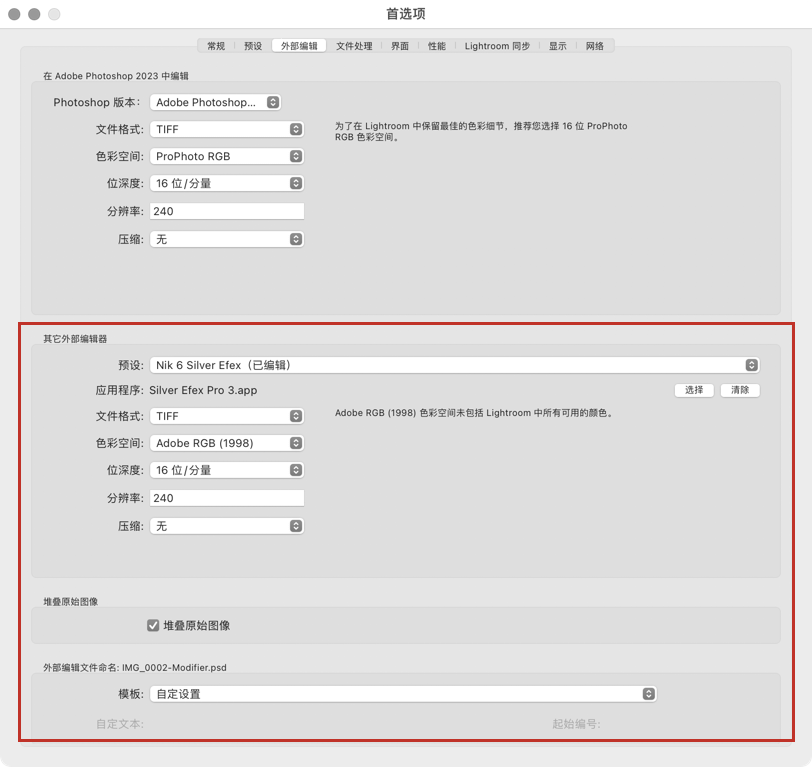Open the 预设 preferences tab
Screen dimensions: 812x767
click(x=253, y=46)
